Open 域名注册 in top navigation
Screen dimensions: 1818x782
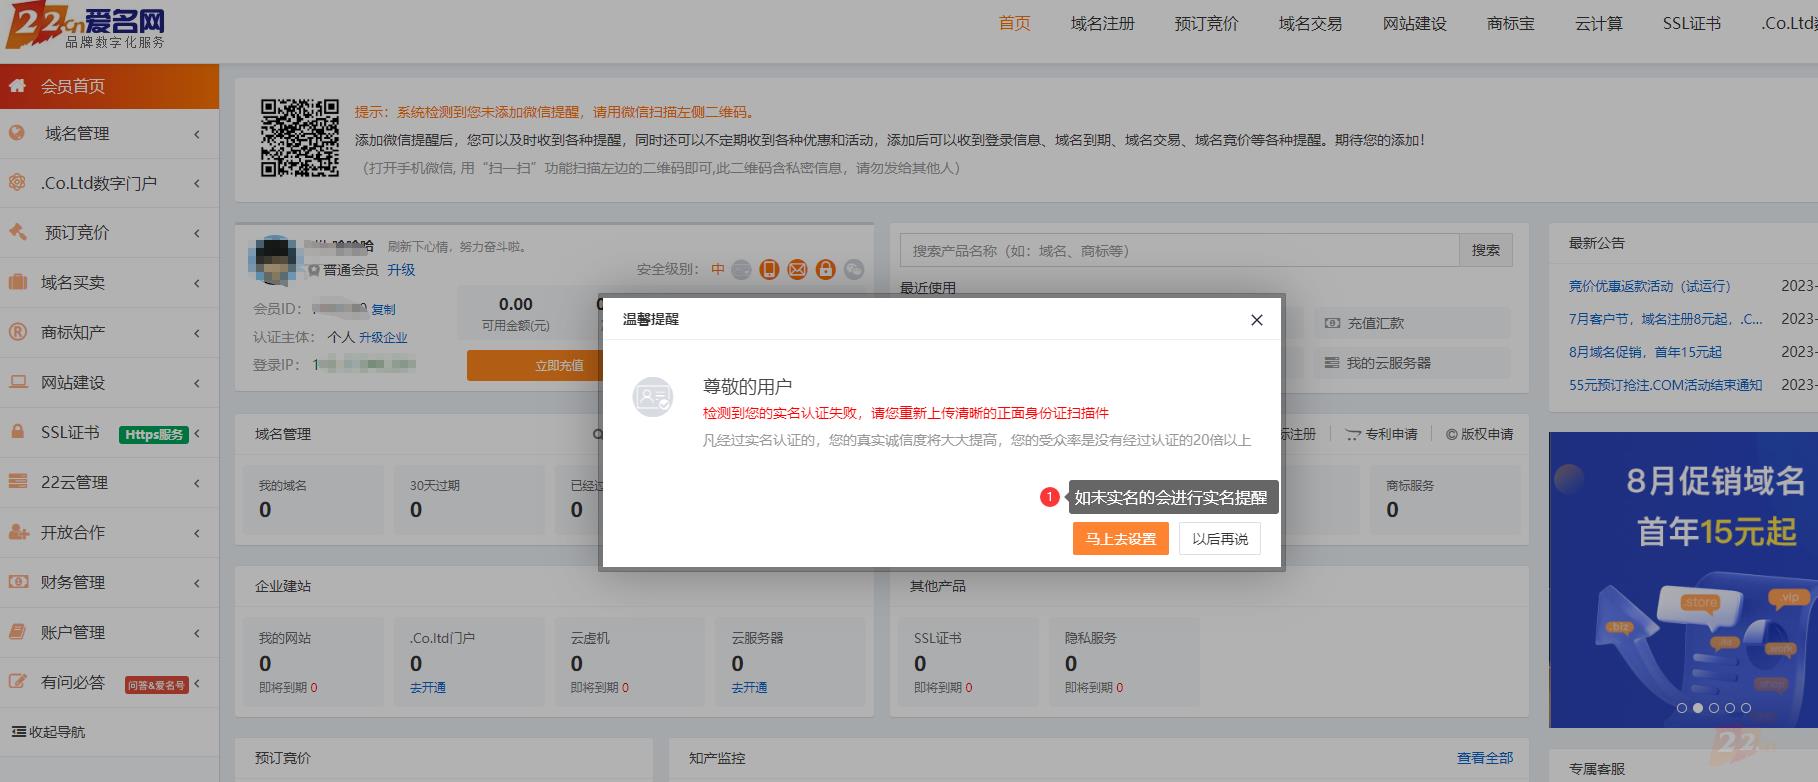(1102, 24)
